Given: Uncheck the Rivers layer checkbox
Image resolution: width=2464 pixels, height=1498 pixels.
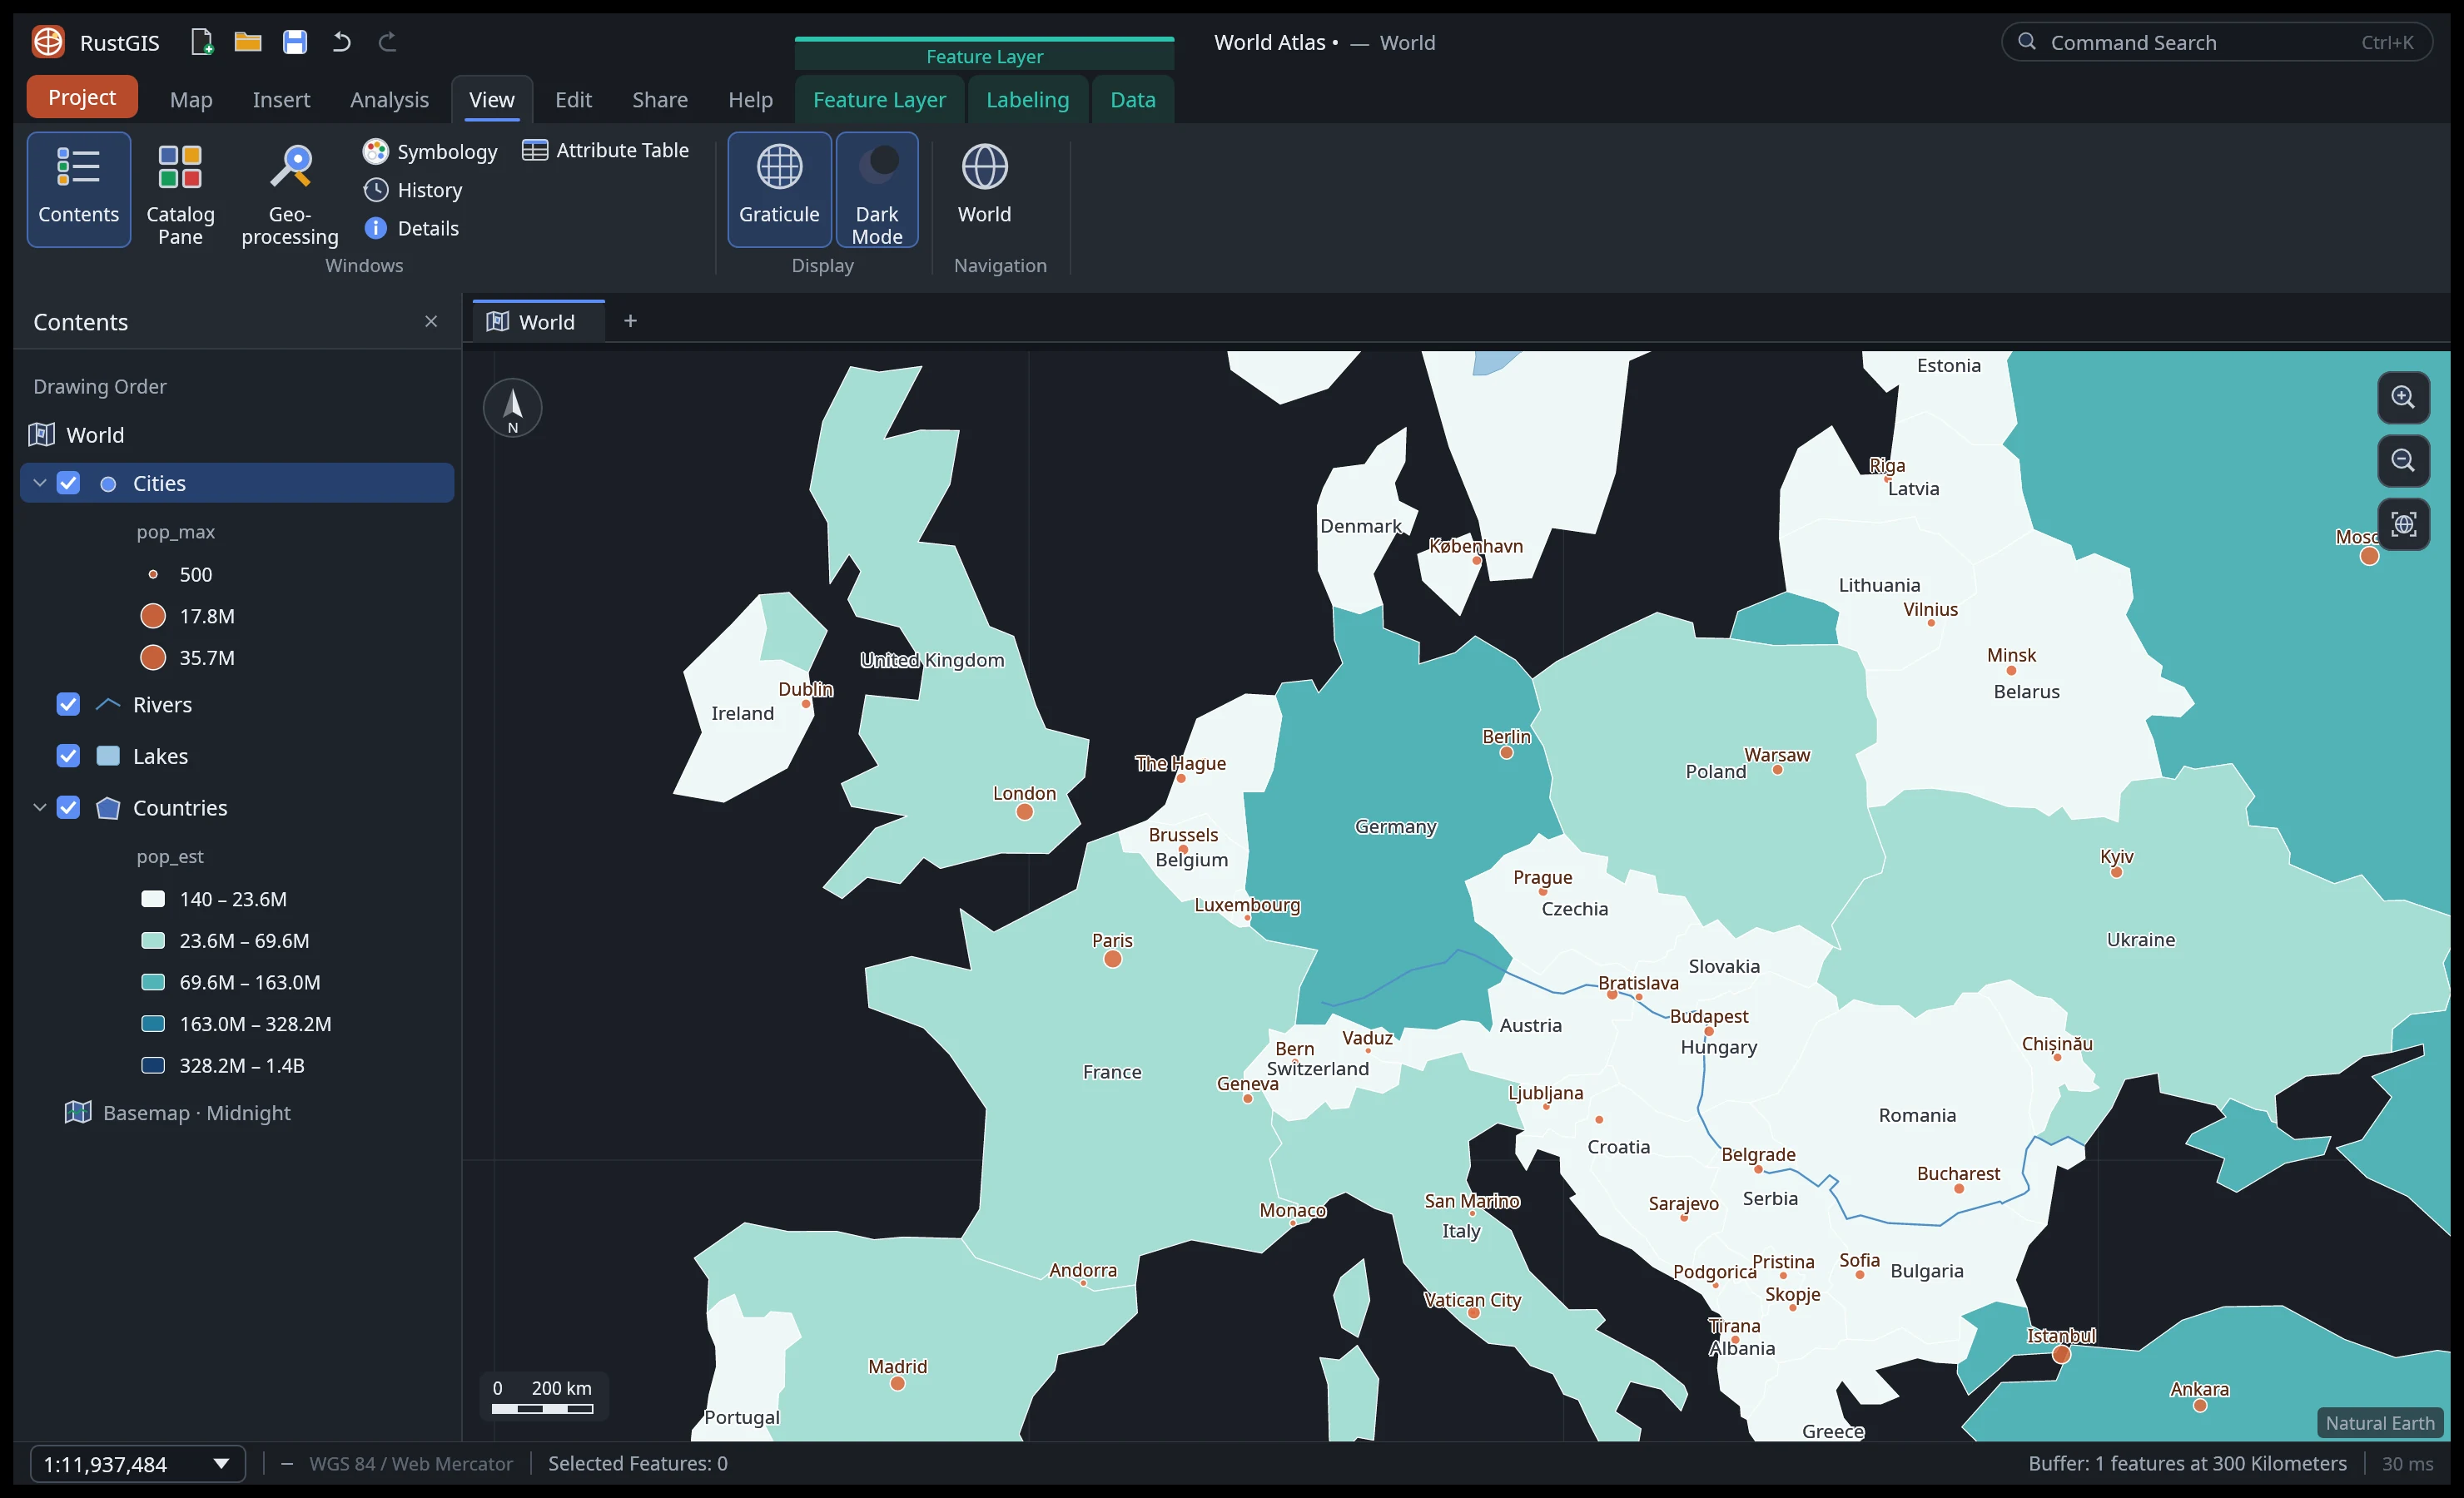Looking at the screenshot, I should tap(68, 704).
